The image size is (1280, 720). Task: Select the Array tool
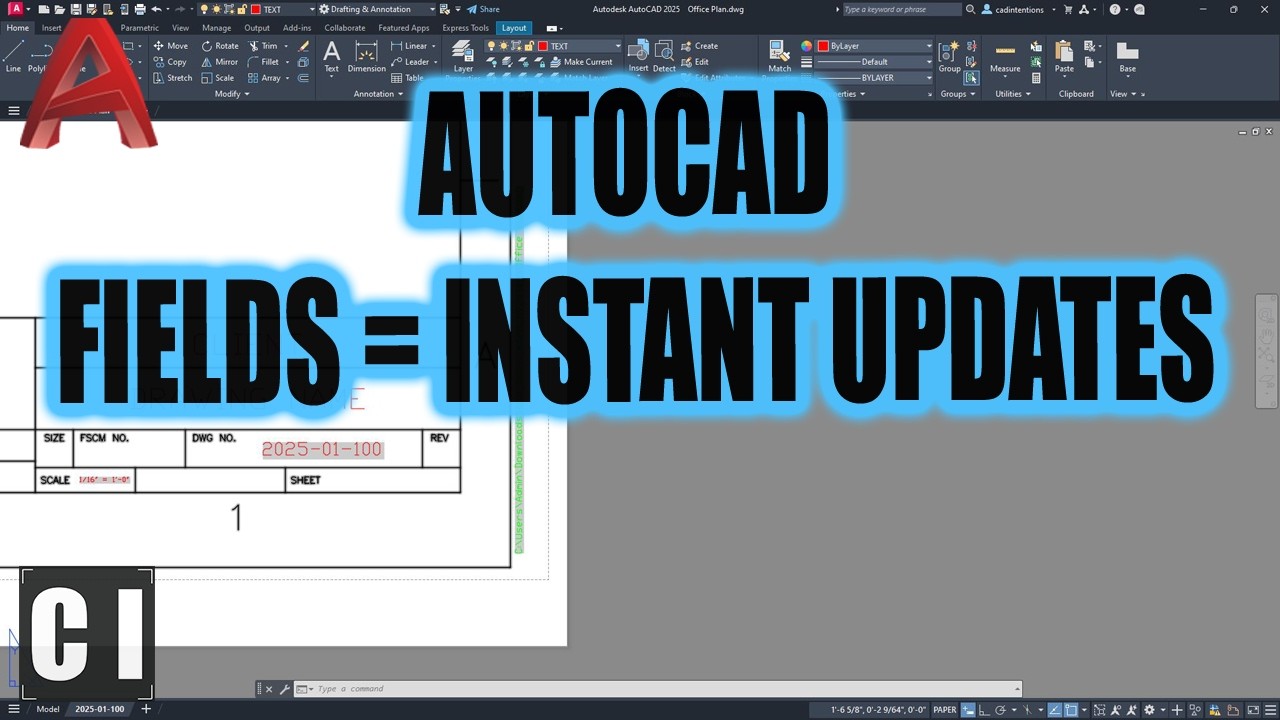pos(264,78)
